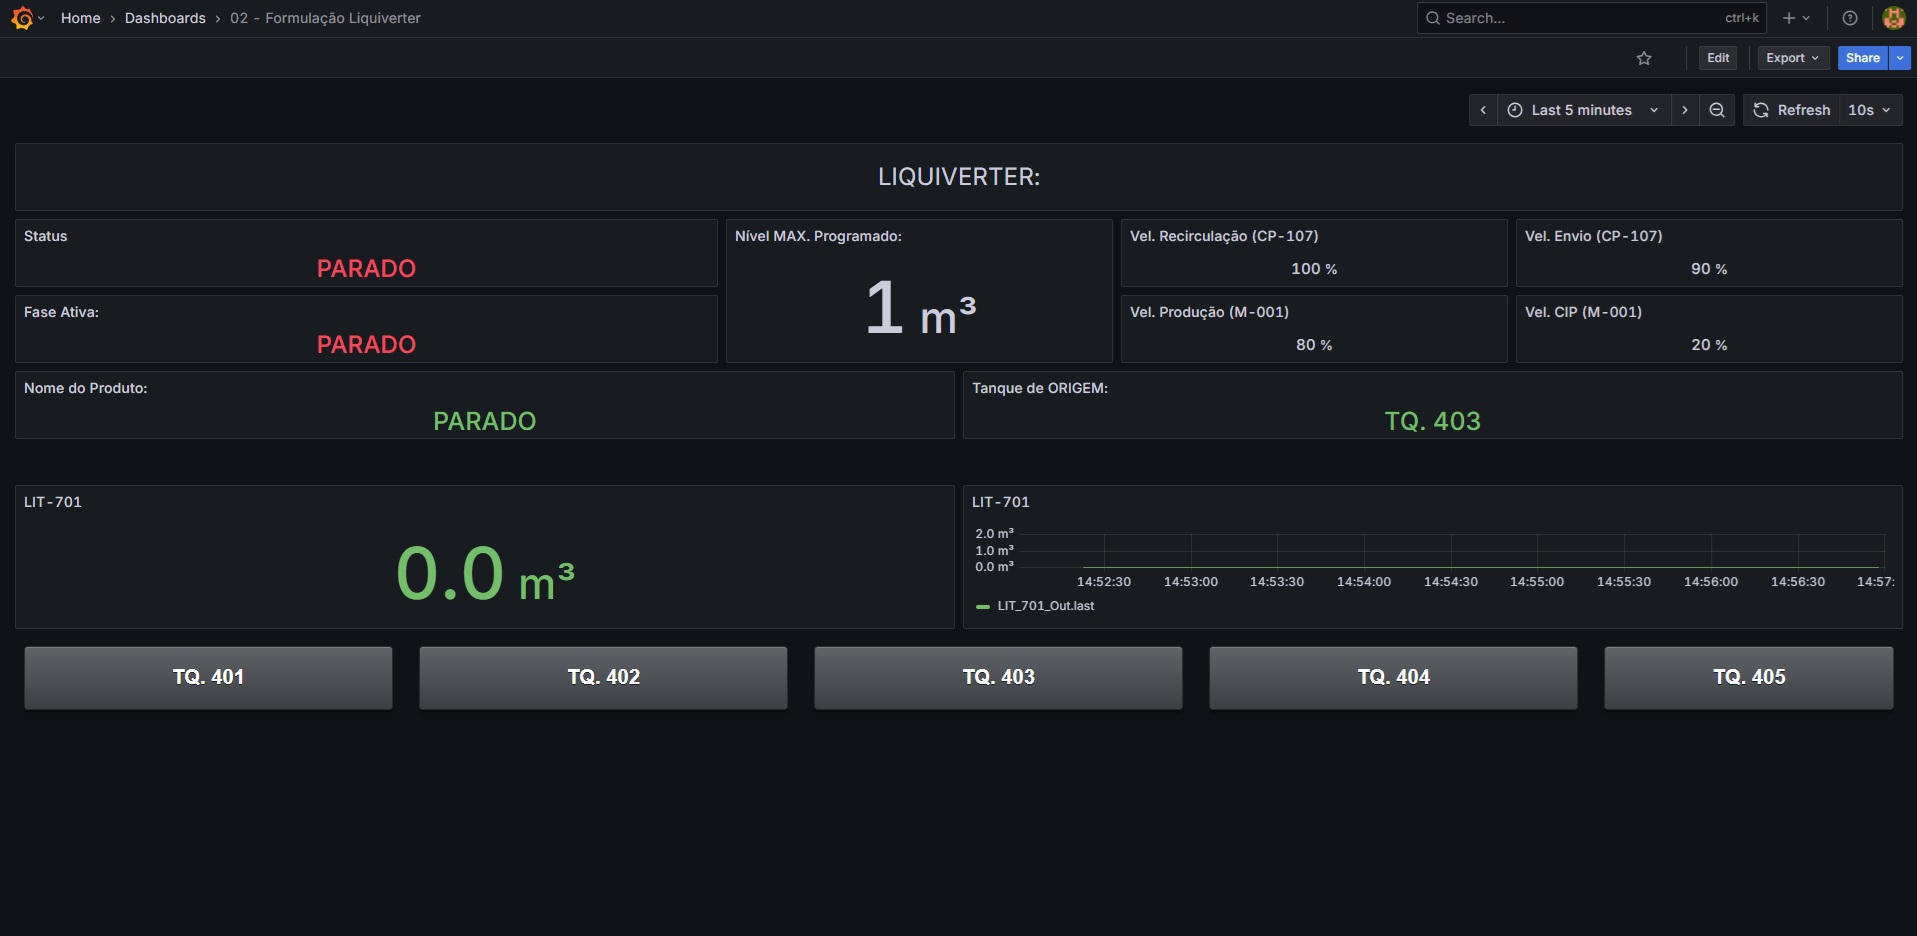Image resolution: width=1917 pixels, height=936 pixels.
Task: Open the user profile avatar
Action: [1893, 18]
